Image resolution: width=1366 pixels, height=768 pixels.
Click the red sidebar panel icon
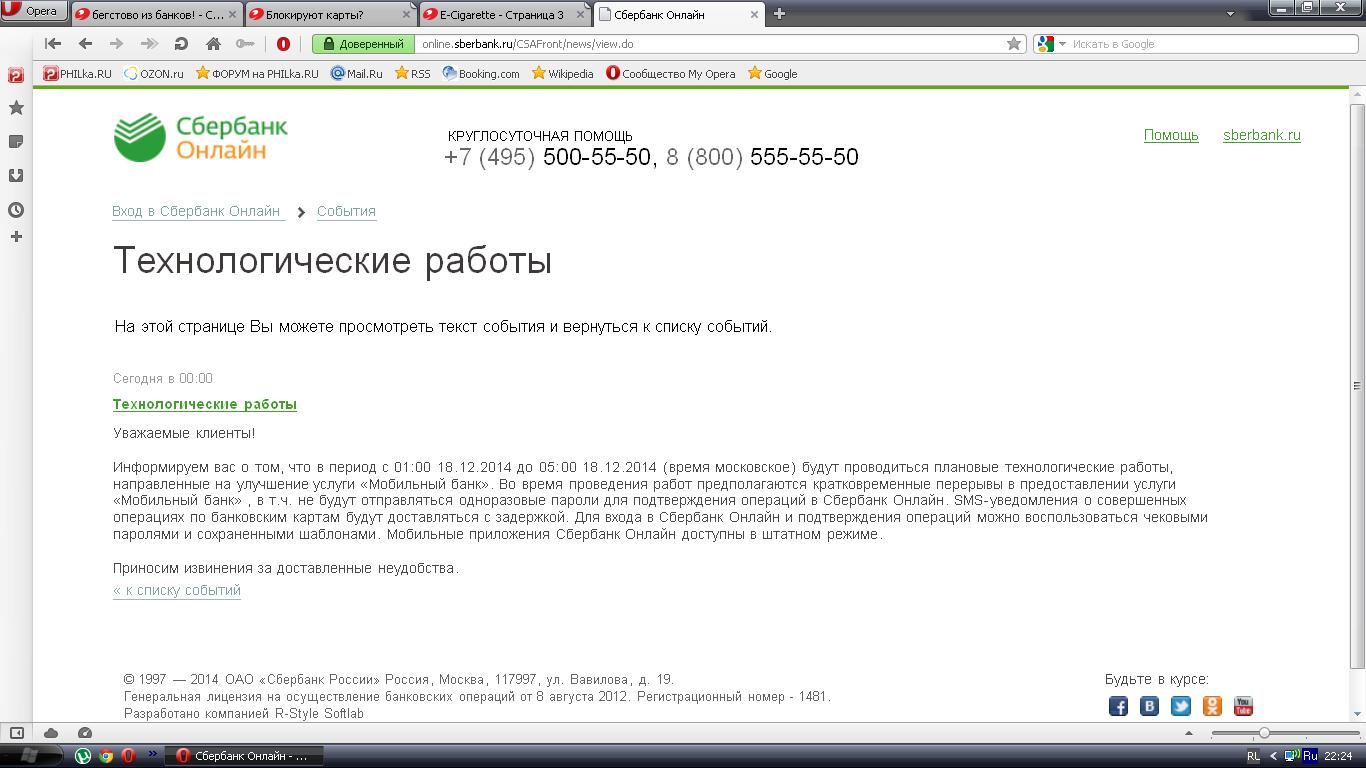[x=16, y=75]
